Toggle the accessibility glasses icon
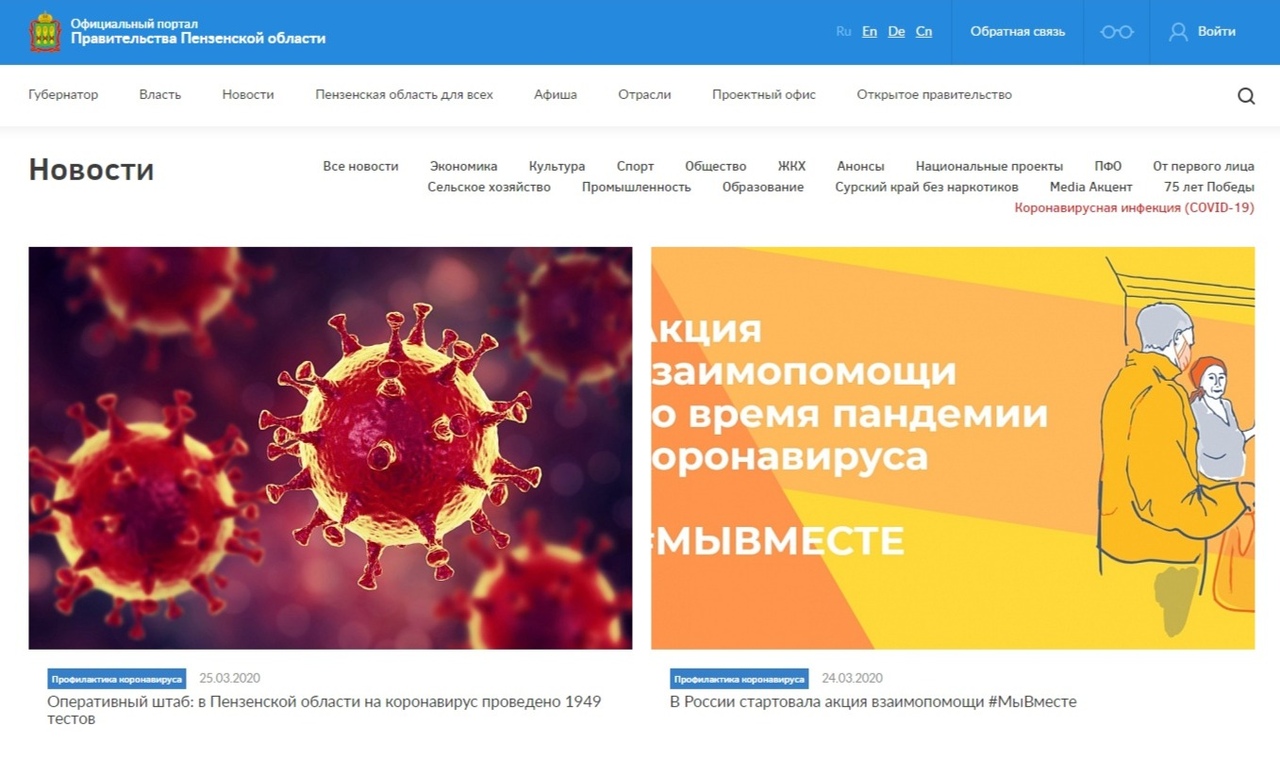The height and width of the screenshot is (759, 1280). [x=1116, y=32]
